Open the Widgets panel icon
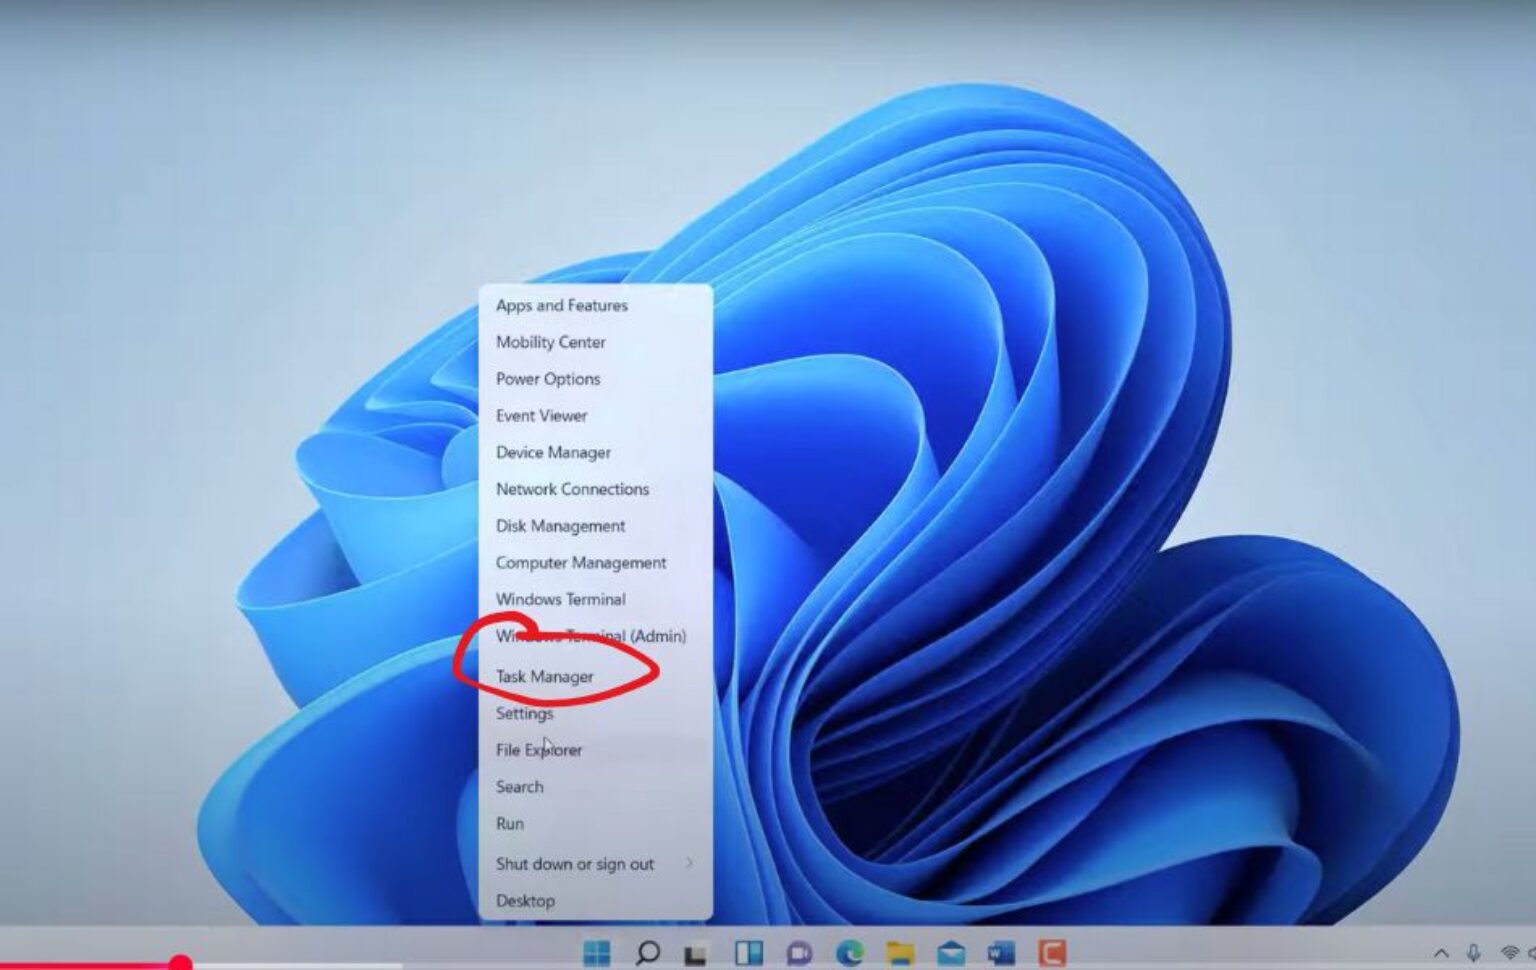The image size is (1536, 970). (x=748, y=953)
